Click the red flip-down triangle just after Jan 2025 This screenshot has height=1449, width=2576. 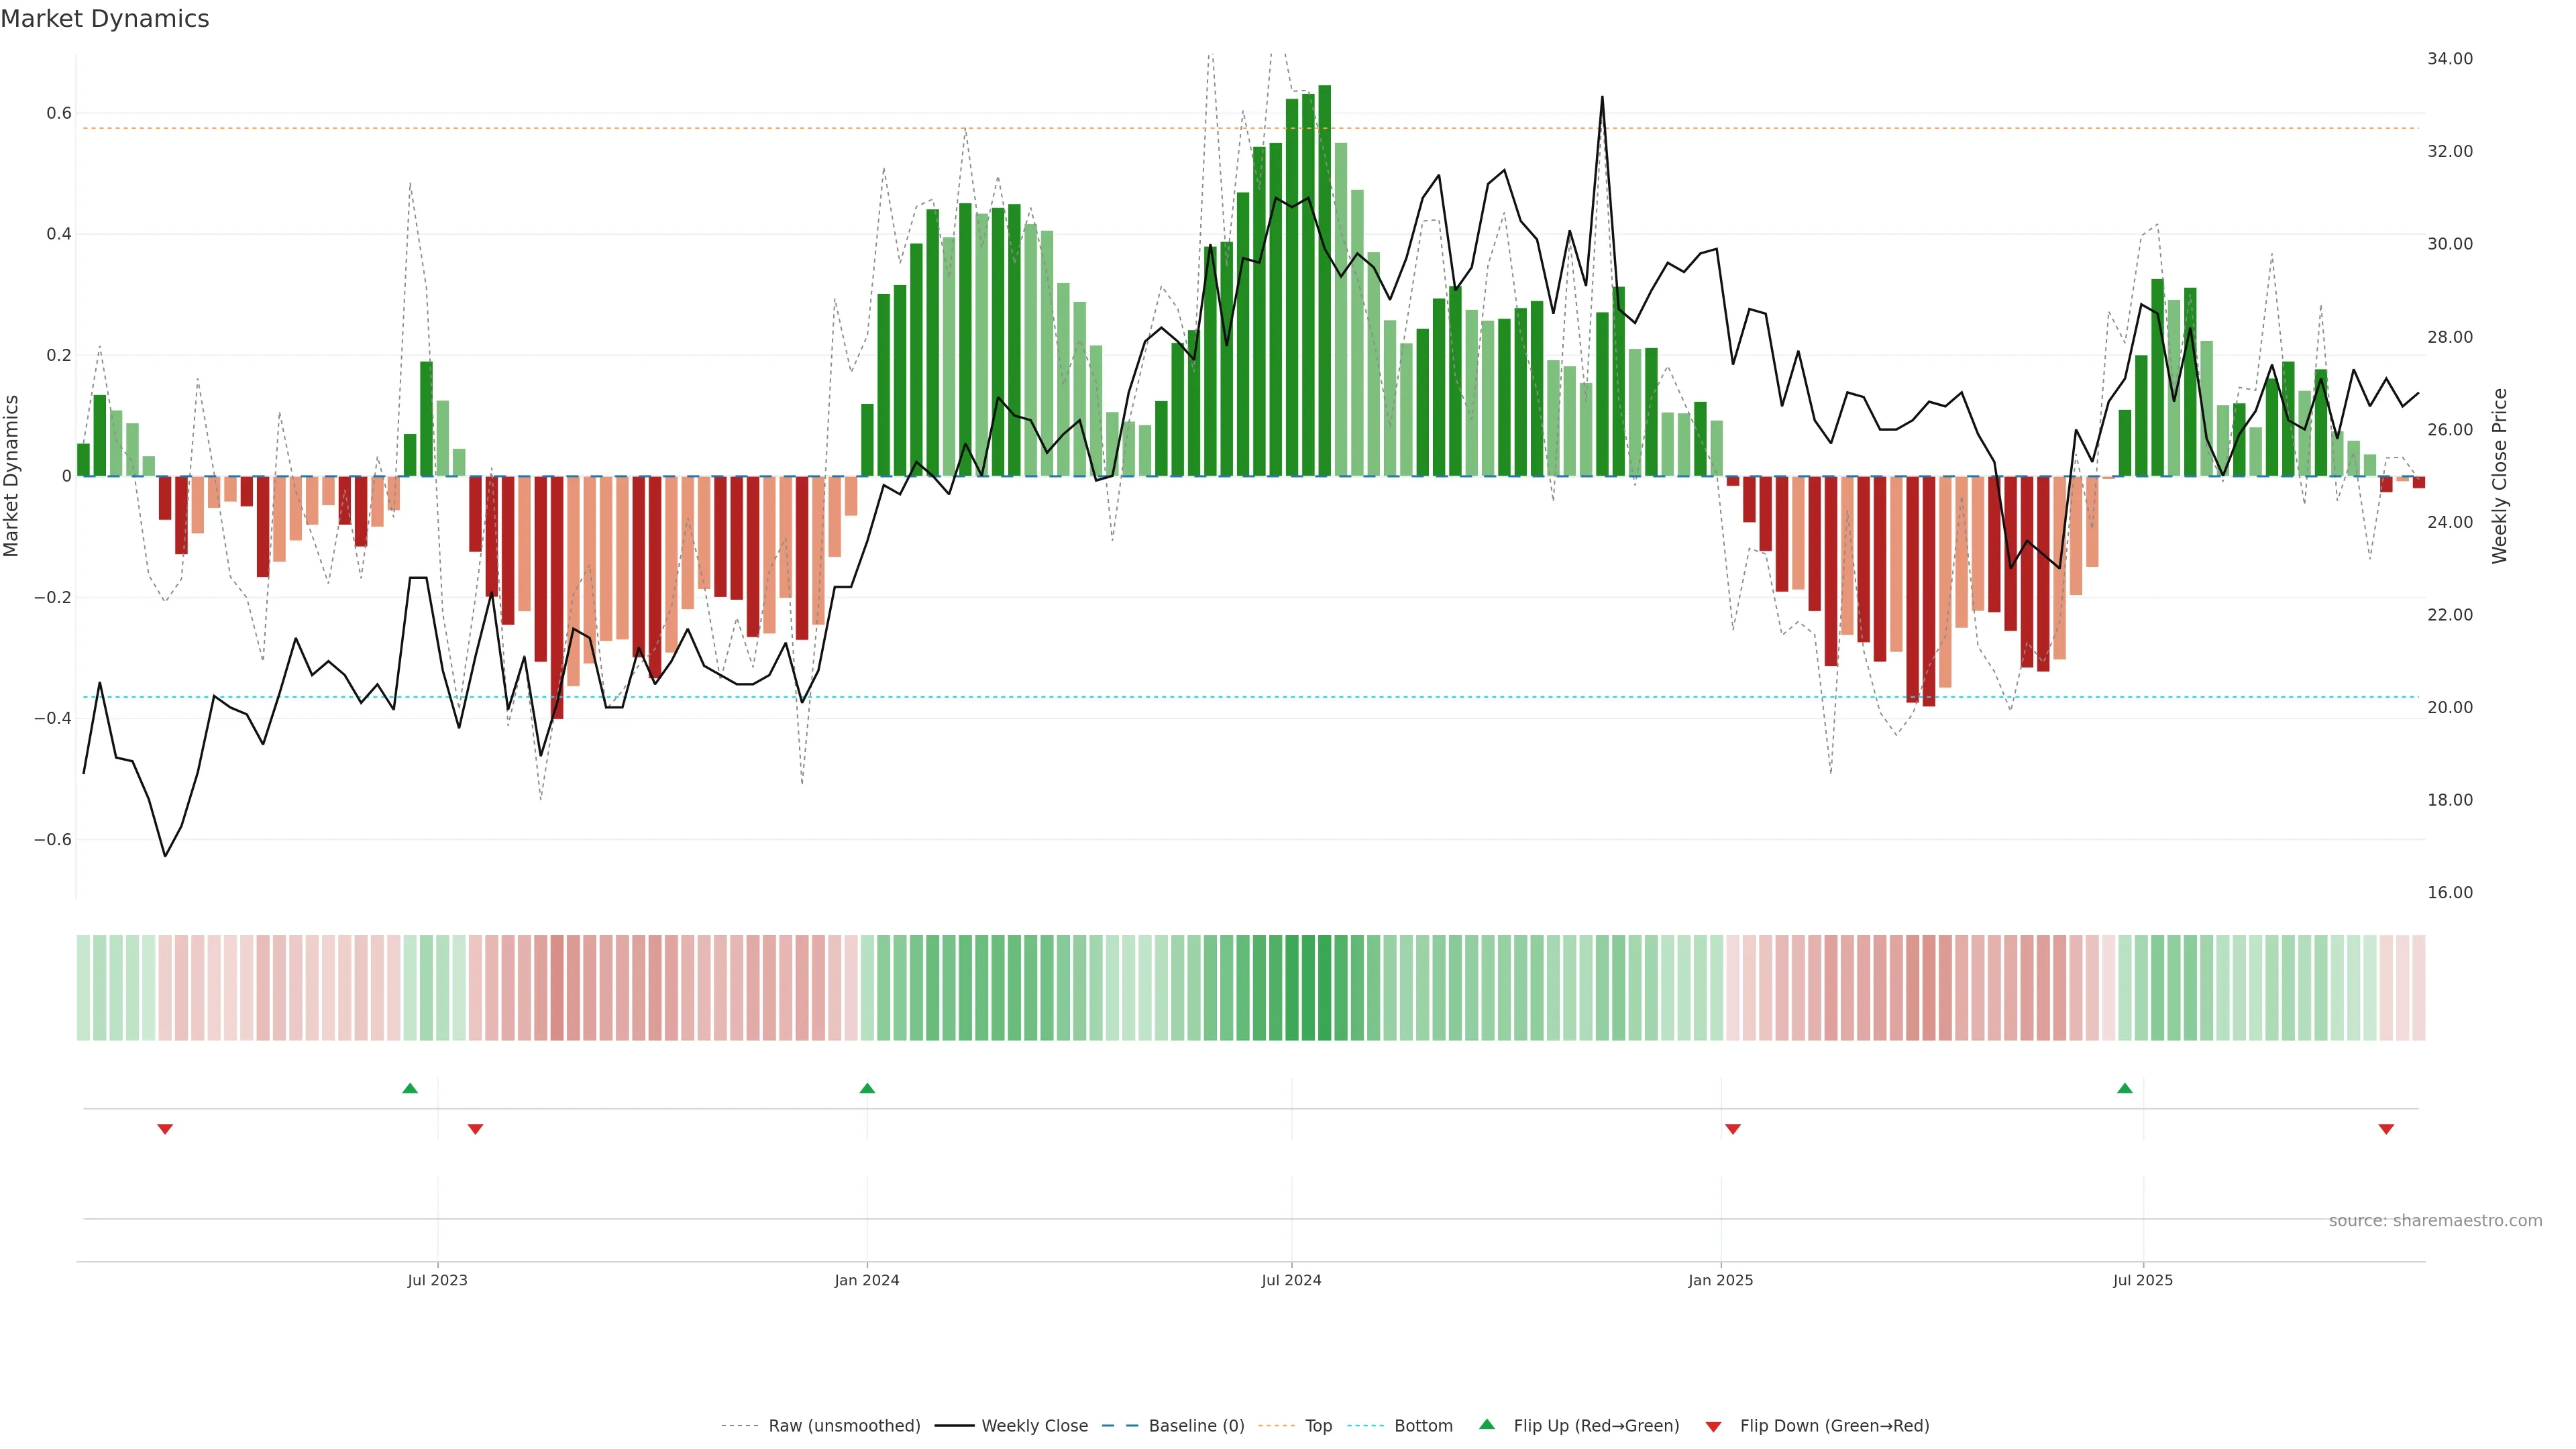coord(1733,1129)
